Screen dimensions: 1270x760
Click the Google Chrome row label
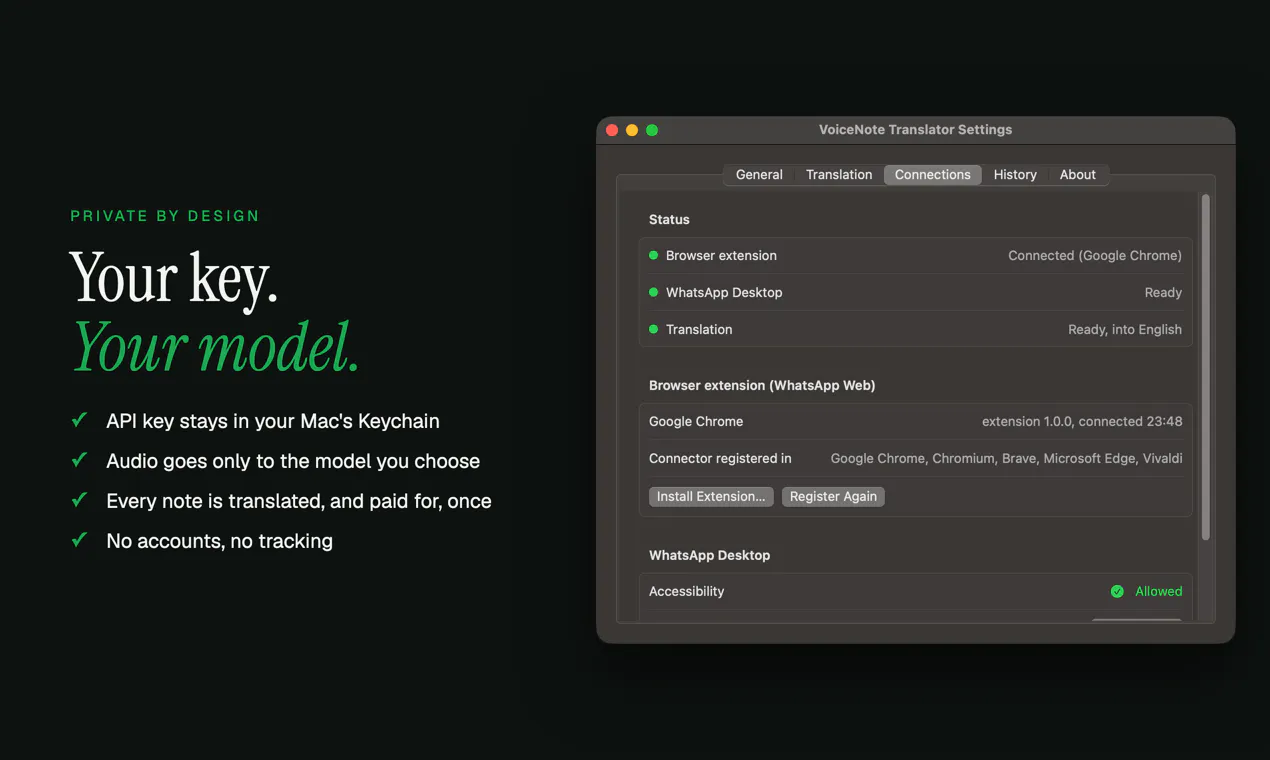click(x=696, y=421)
